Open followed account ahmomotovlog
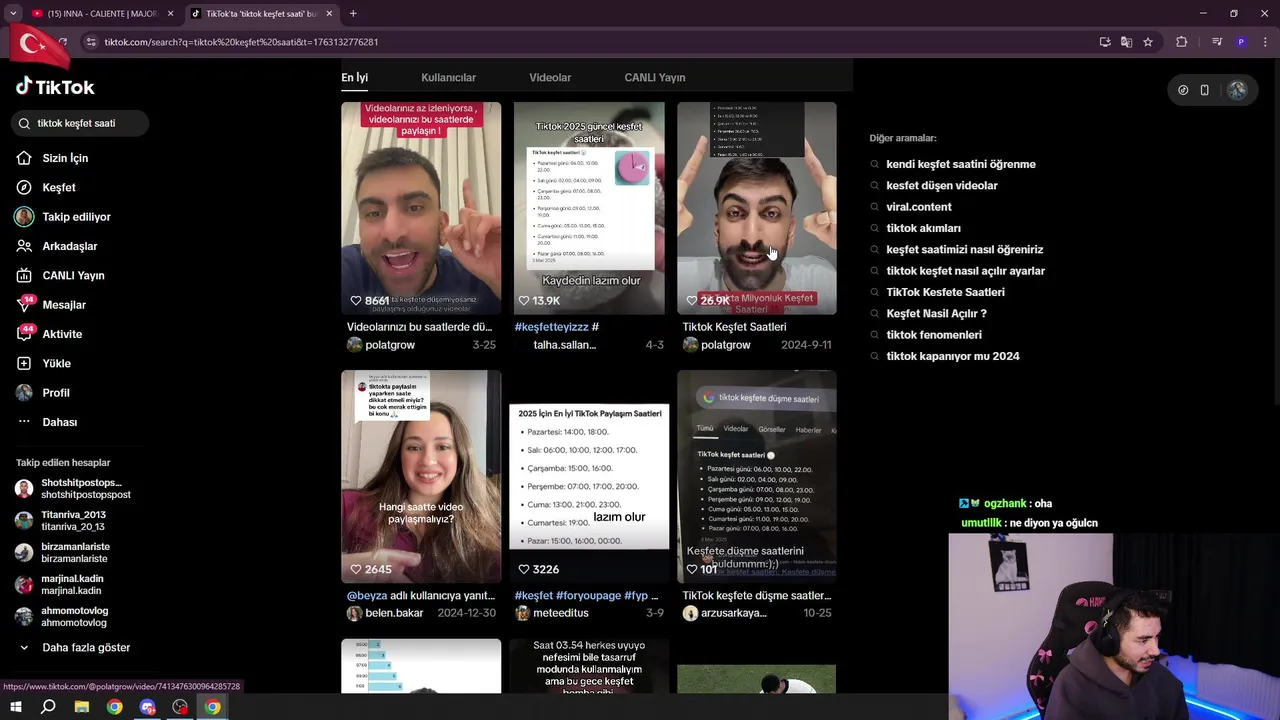This screenshot has height=720, width=1280. [61, 616]
